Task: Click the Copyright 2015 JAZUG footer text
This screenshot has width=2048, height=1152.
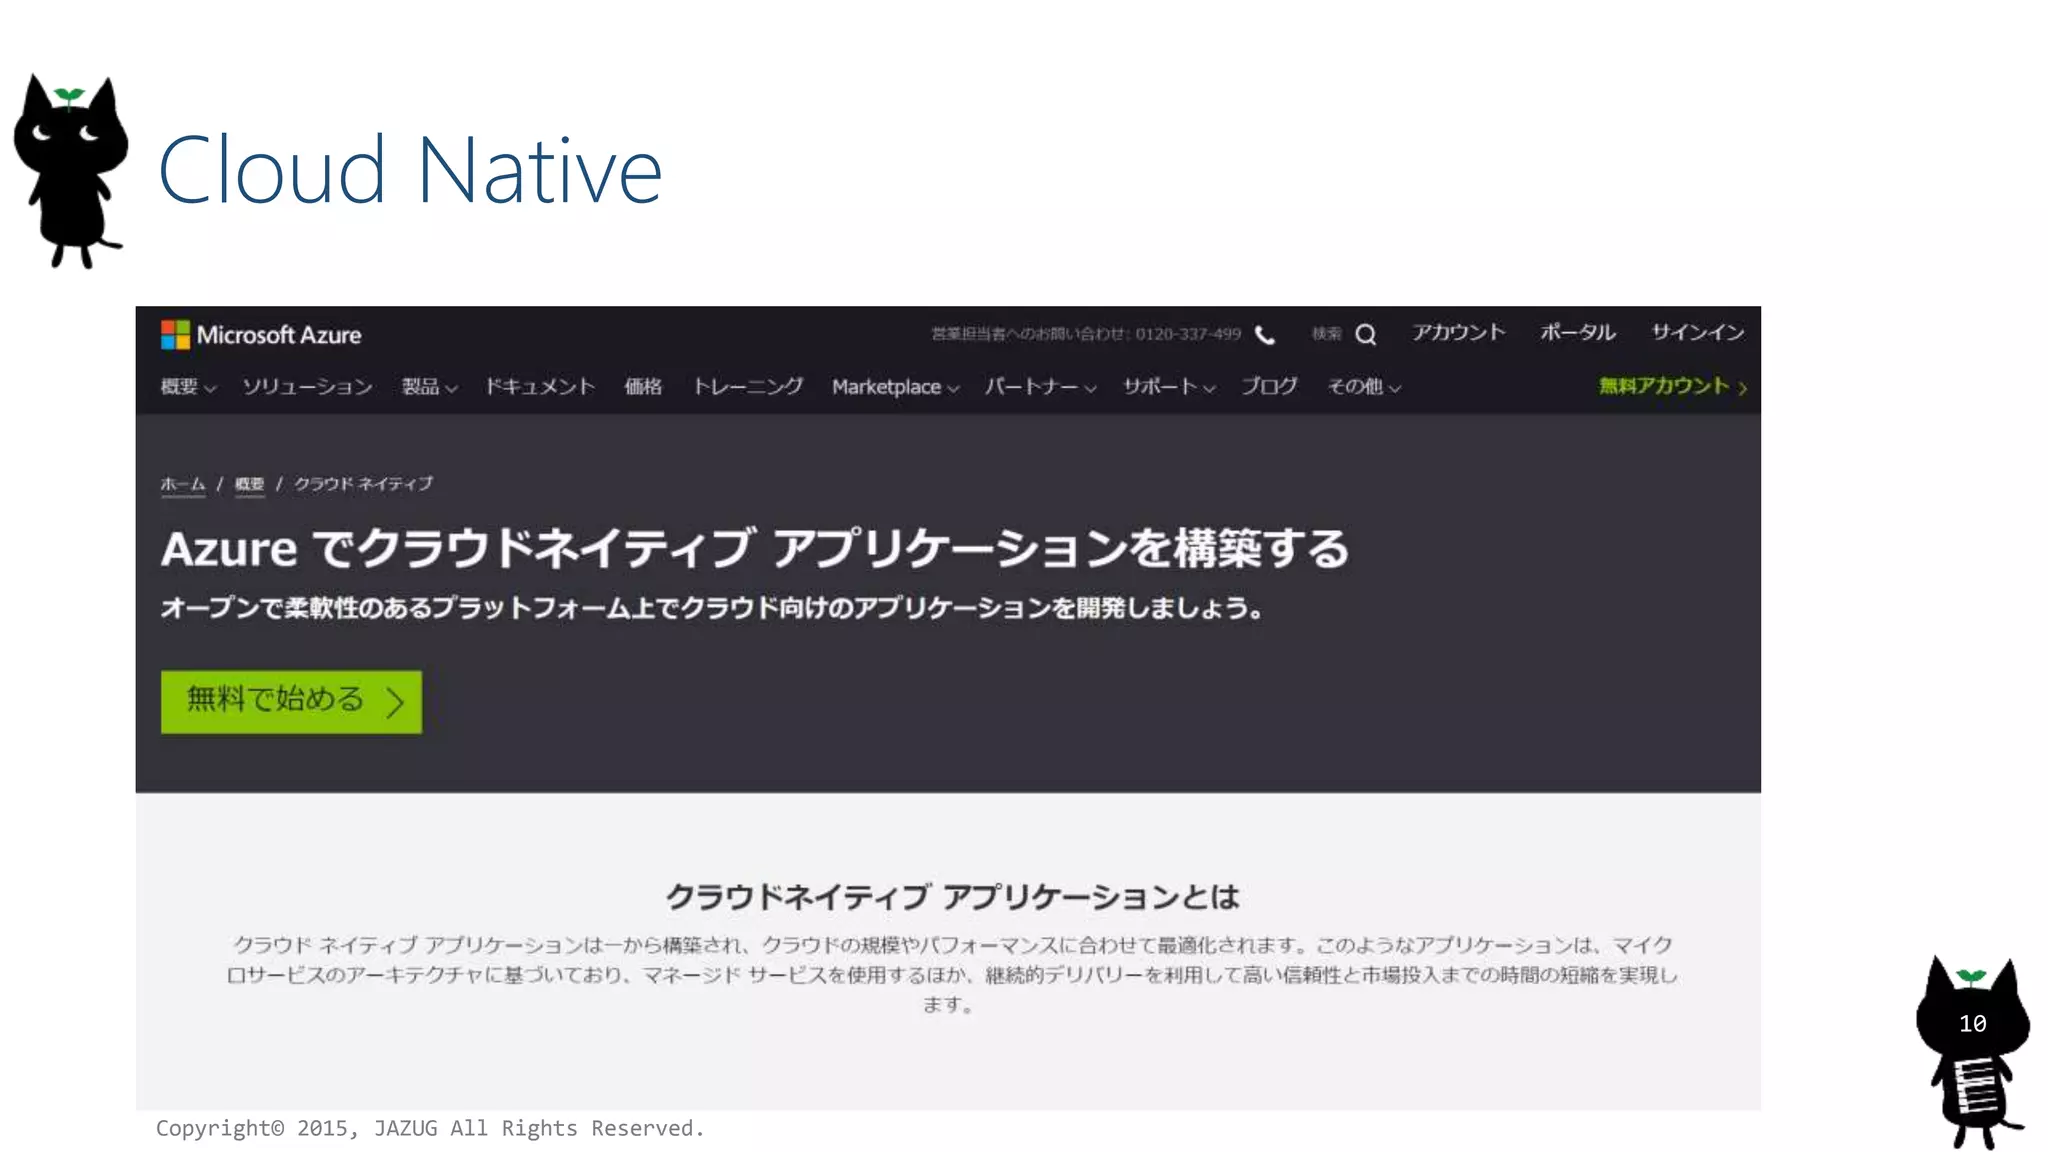Action: tap(430, 1128)
